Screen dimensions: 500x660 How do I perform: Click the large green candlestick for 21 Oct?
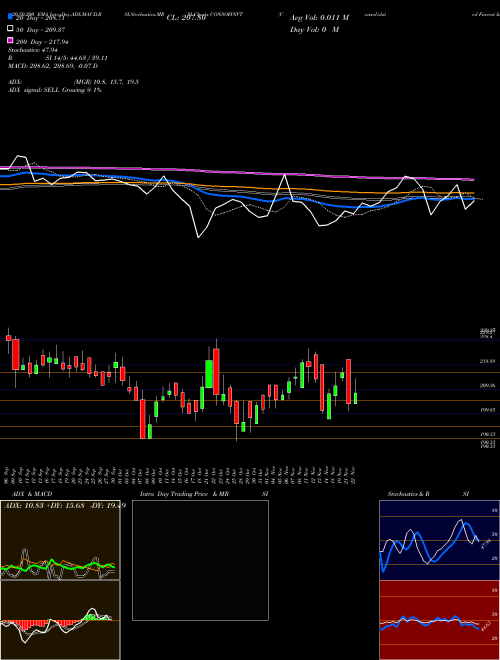209,374
